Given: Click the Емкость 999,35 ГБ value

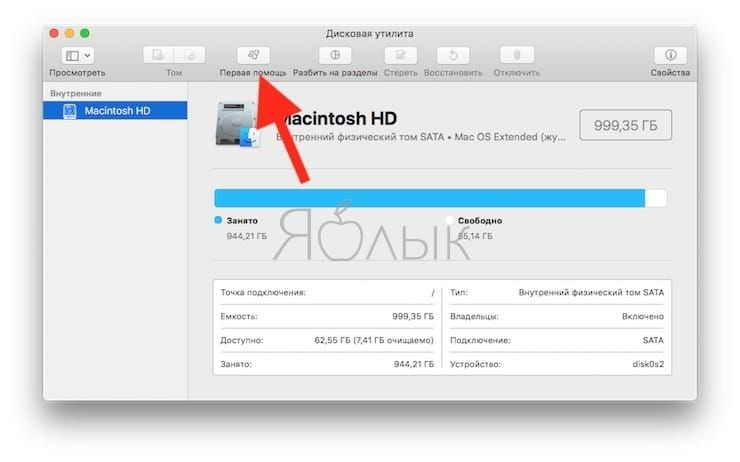Looking at the screenshot, I should click(x=413, y=316).
